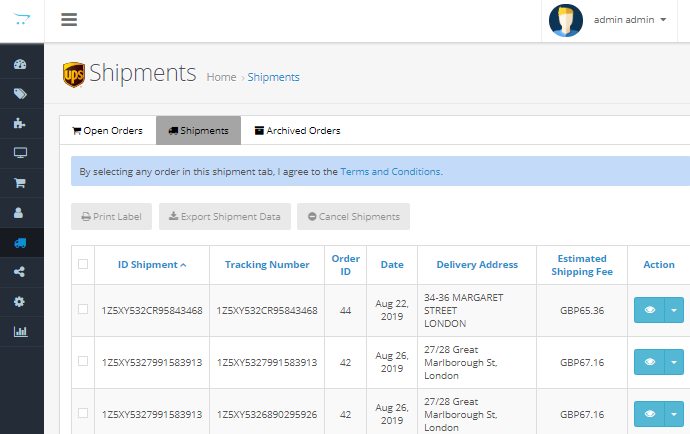Click the Aug 22, 2019 date cell

[392, 310]
